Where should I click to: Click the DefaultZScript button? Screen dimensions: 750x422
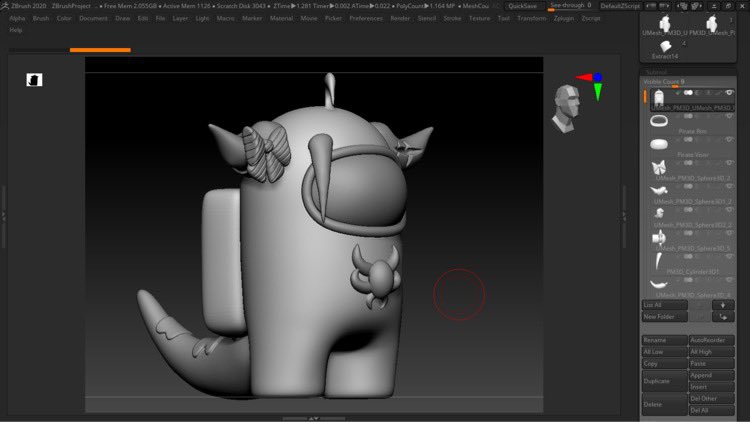(621, 6)
